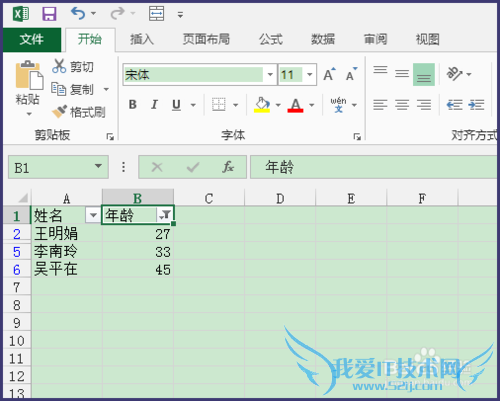Set middle vertical alignment
The image size is (500, 401).
coord(402,74)
